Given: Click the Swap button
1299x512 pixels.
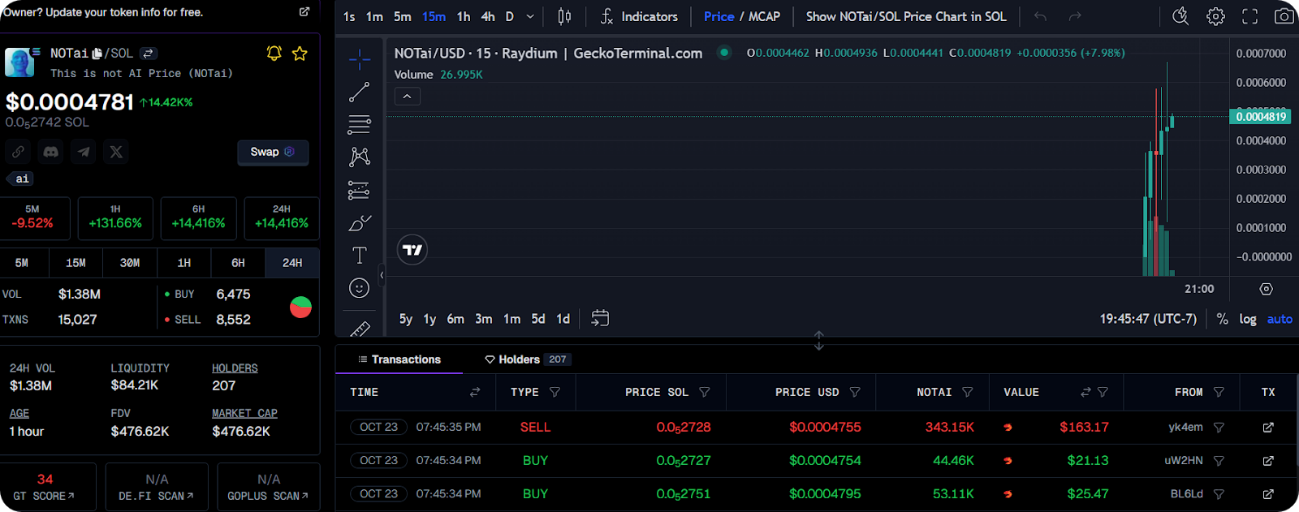Looking at the screenshot, I should [273, 152].
